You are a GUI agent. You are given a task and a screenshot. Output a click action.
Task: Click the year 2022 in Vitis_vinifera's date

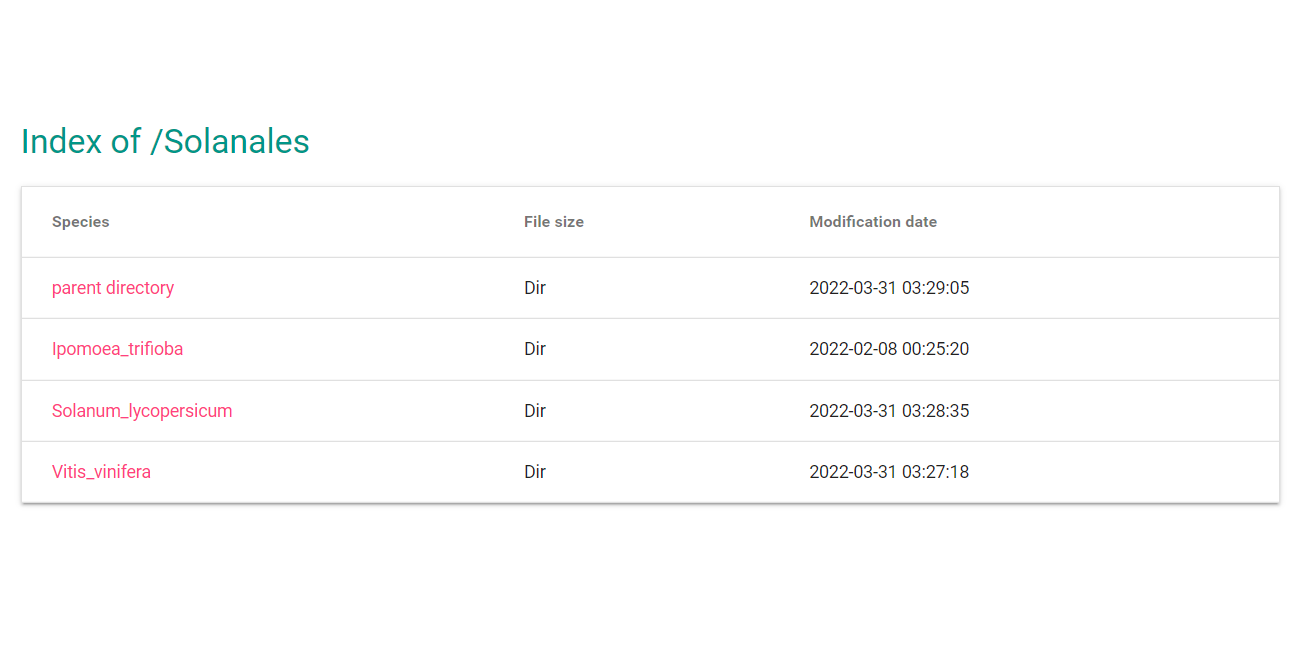[828, 472]
